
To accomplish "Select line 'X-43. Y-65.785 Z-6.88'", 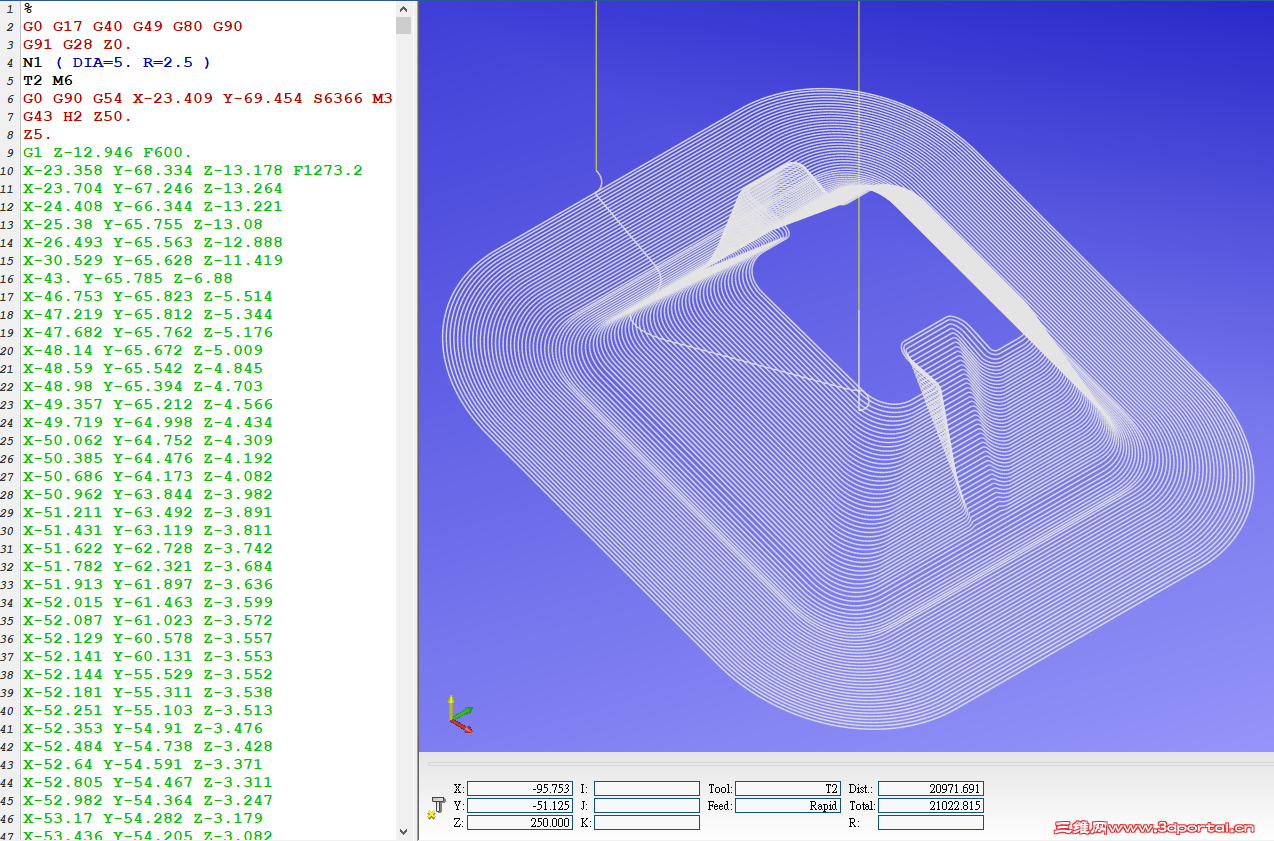I will (x=127, y=278).
